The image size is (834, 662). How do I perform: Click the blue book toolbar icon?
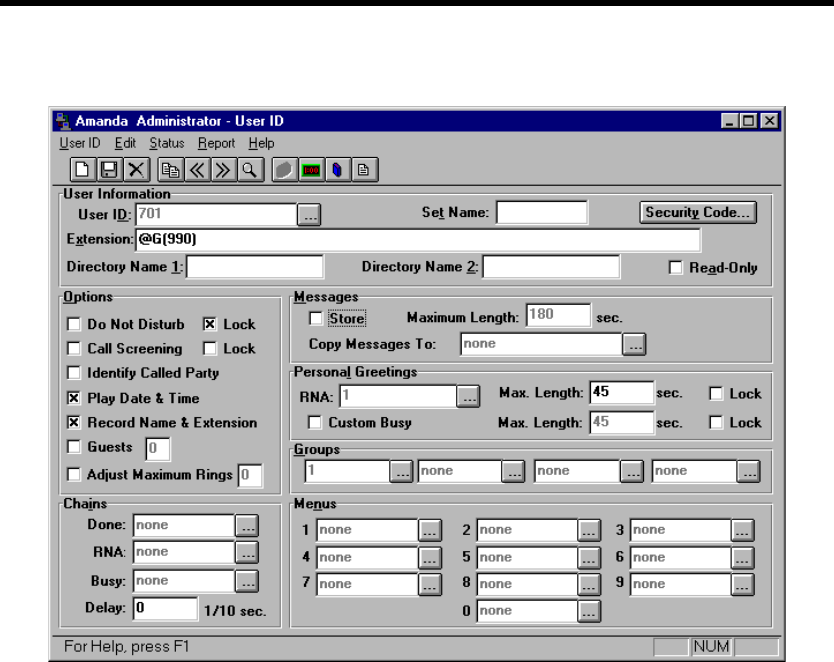[x=337, y=170]
